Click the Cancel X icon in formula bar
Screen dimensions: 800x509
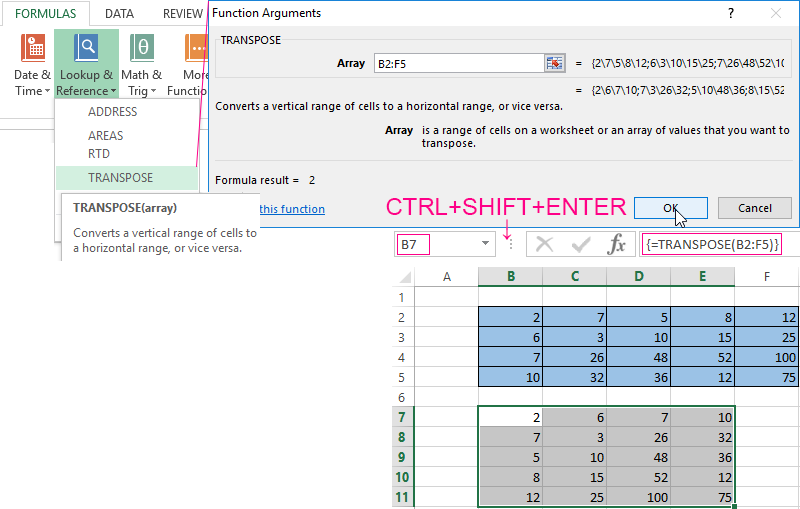pos(544,244)
